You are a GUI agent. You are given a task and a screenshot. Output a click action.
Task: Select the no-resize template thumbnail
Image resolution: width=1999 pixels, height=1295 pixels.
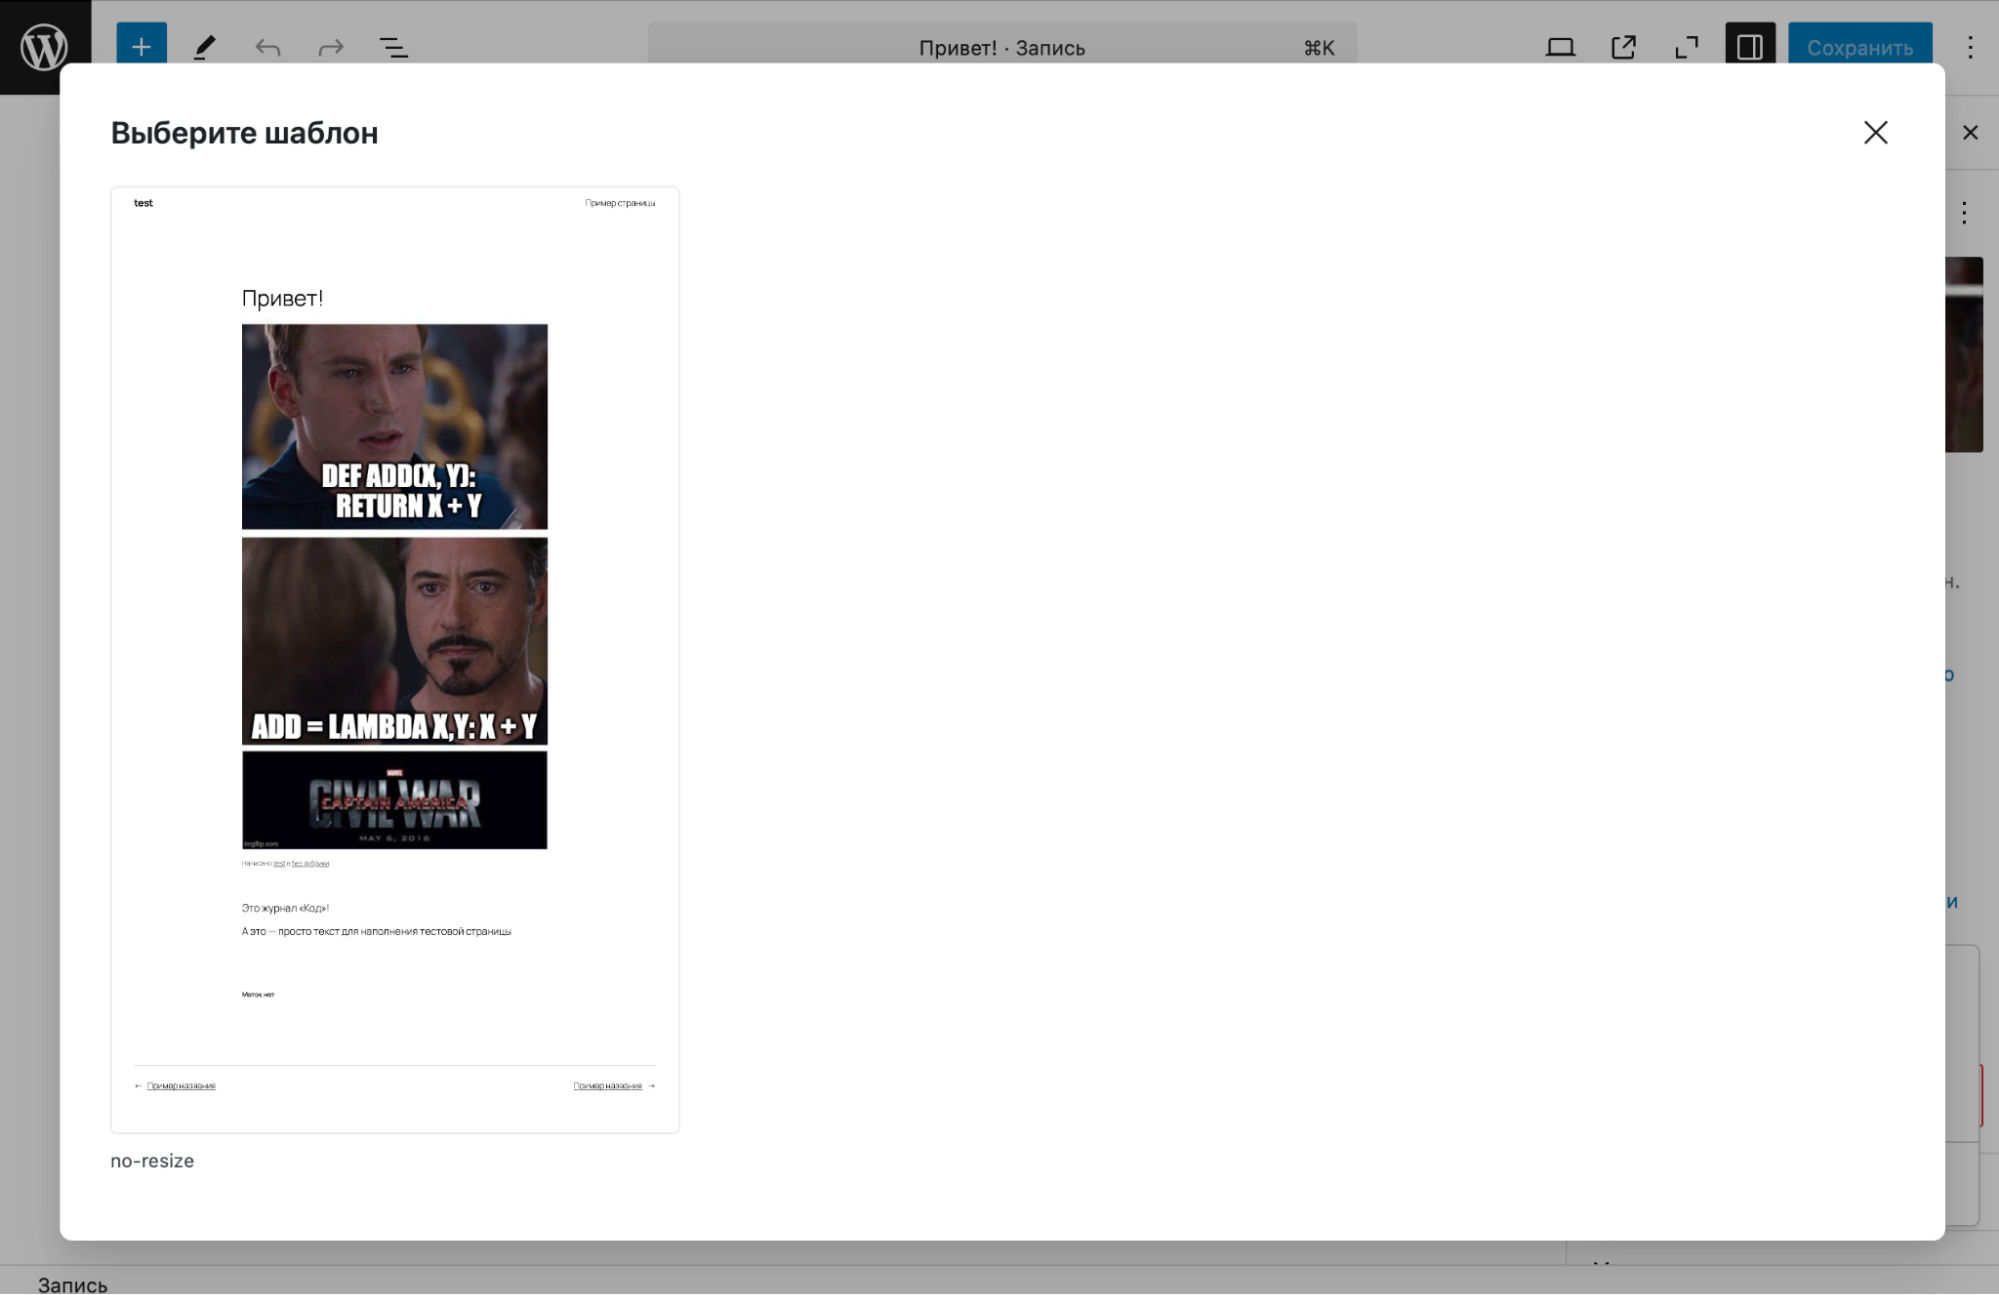tap(395, 659)
